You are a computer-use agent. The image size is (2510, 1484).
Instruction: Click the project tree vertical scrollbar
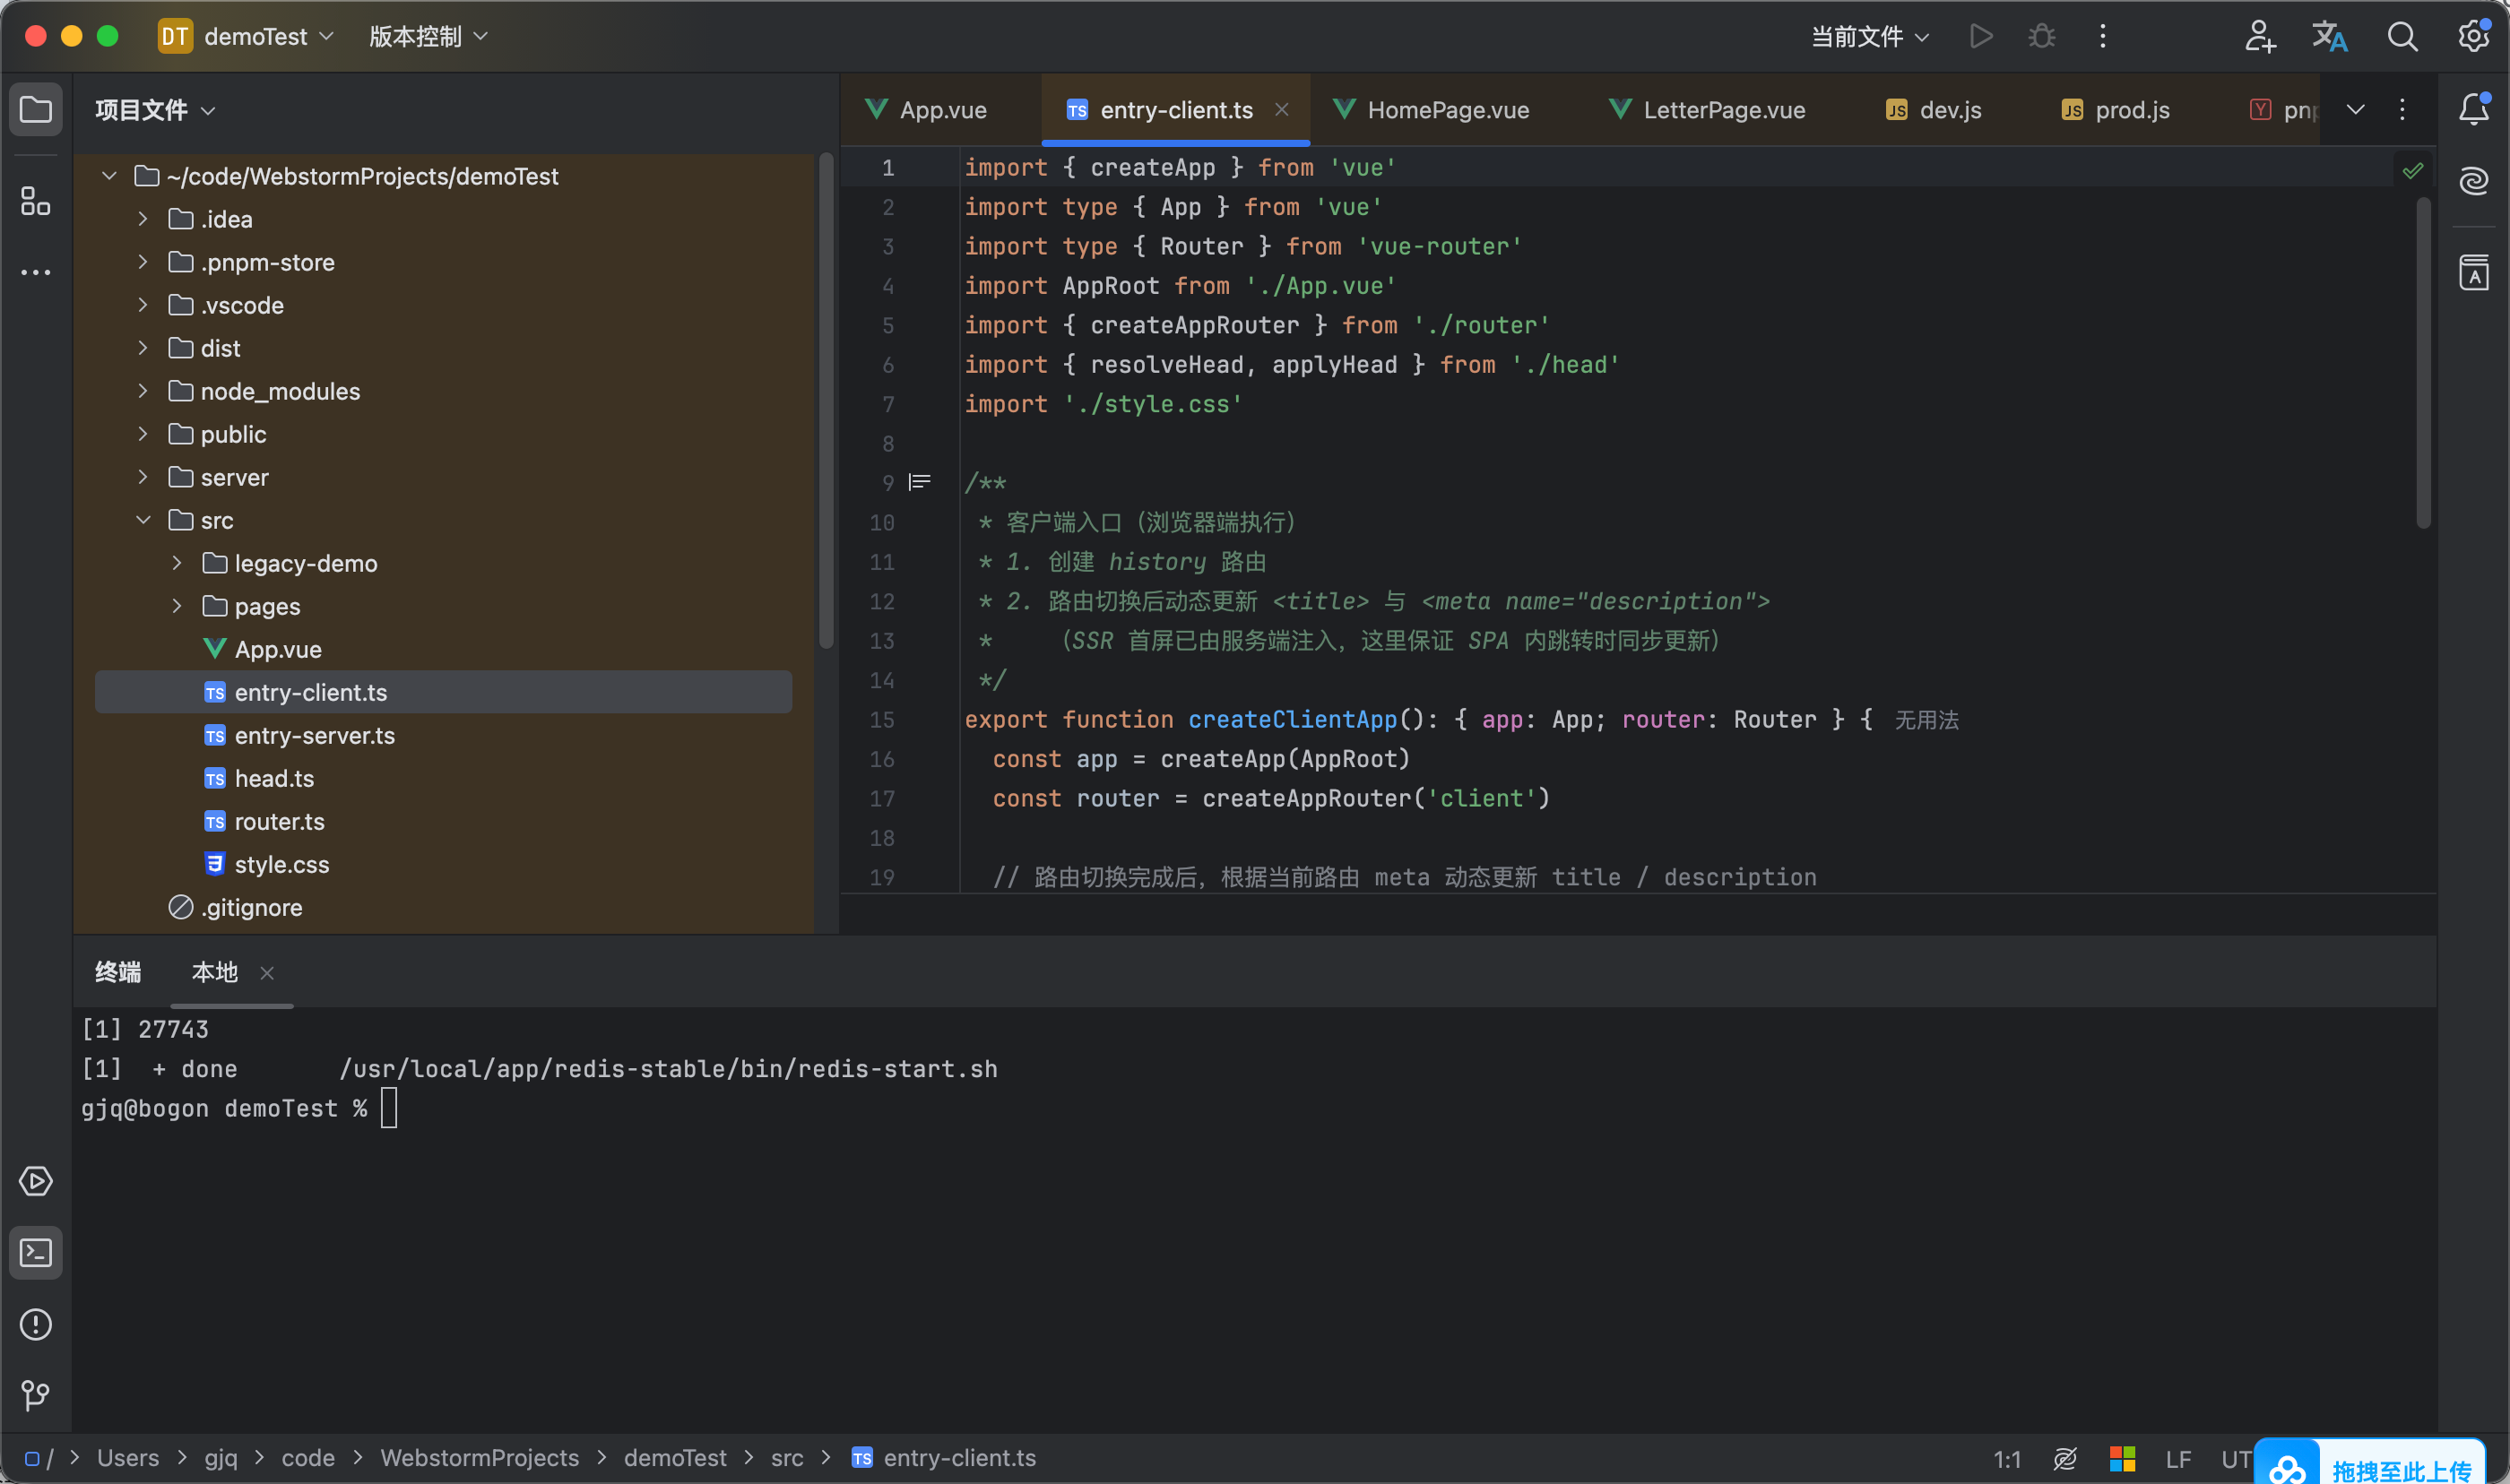click(826, 400)
